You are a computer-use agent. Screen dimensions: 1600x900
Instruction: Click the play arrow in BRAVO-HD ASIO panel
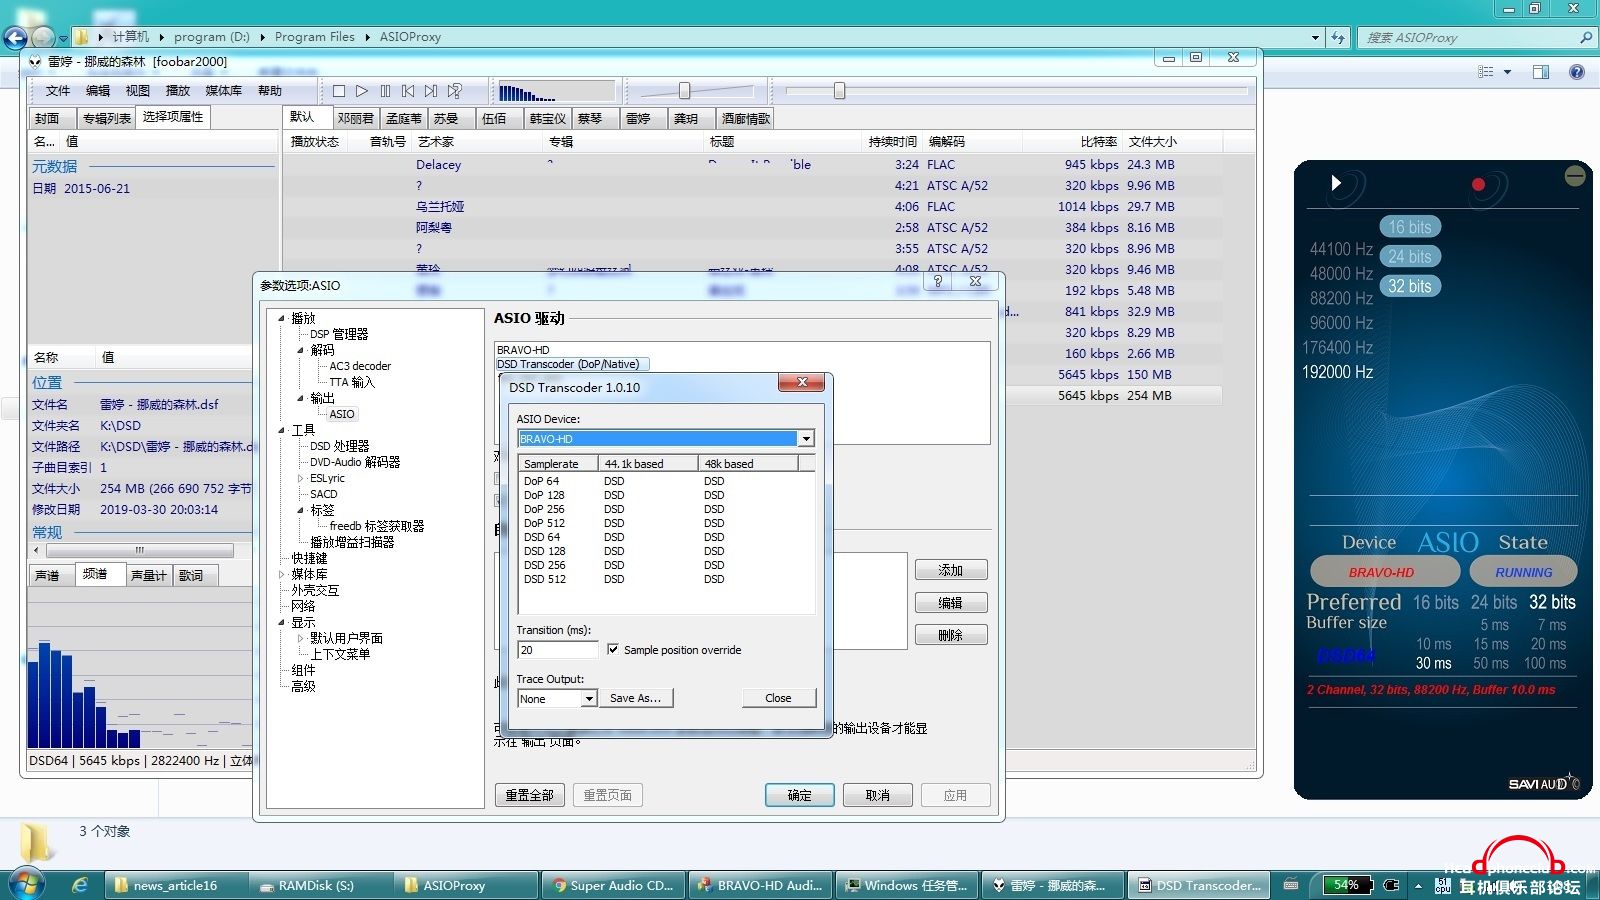1336,183
